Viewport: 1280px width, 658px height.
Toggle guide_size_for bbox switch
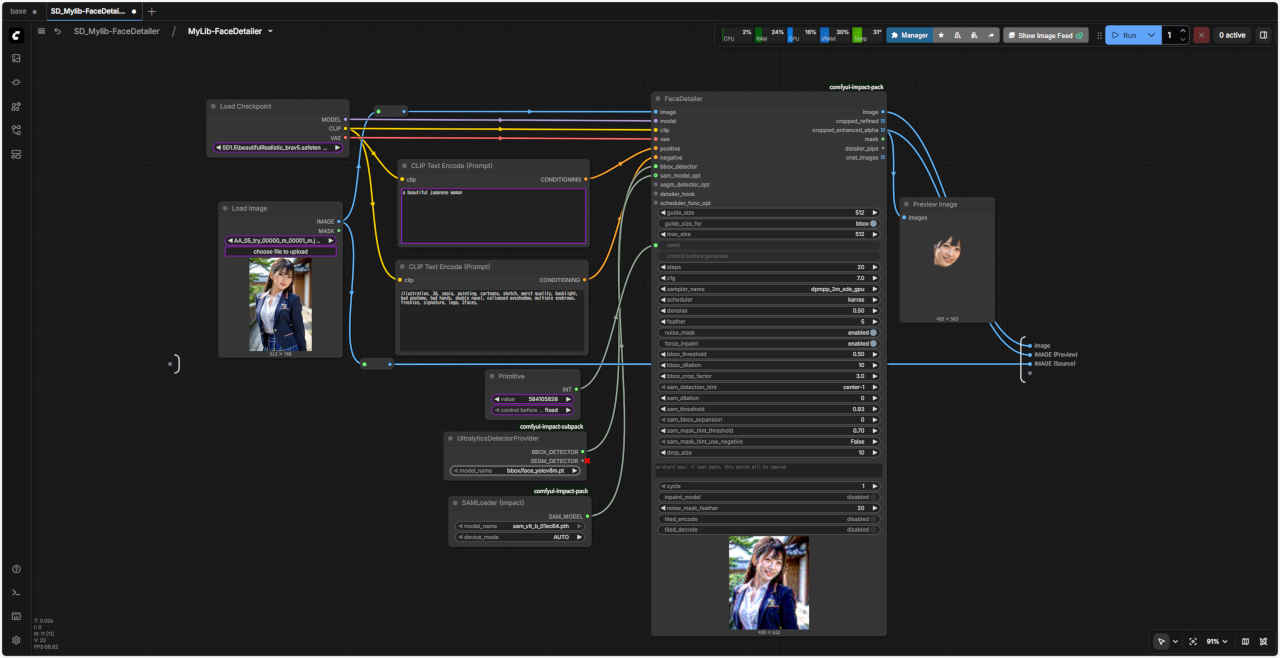point(873,223)
